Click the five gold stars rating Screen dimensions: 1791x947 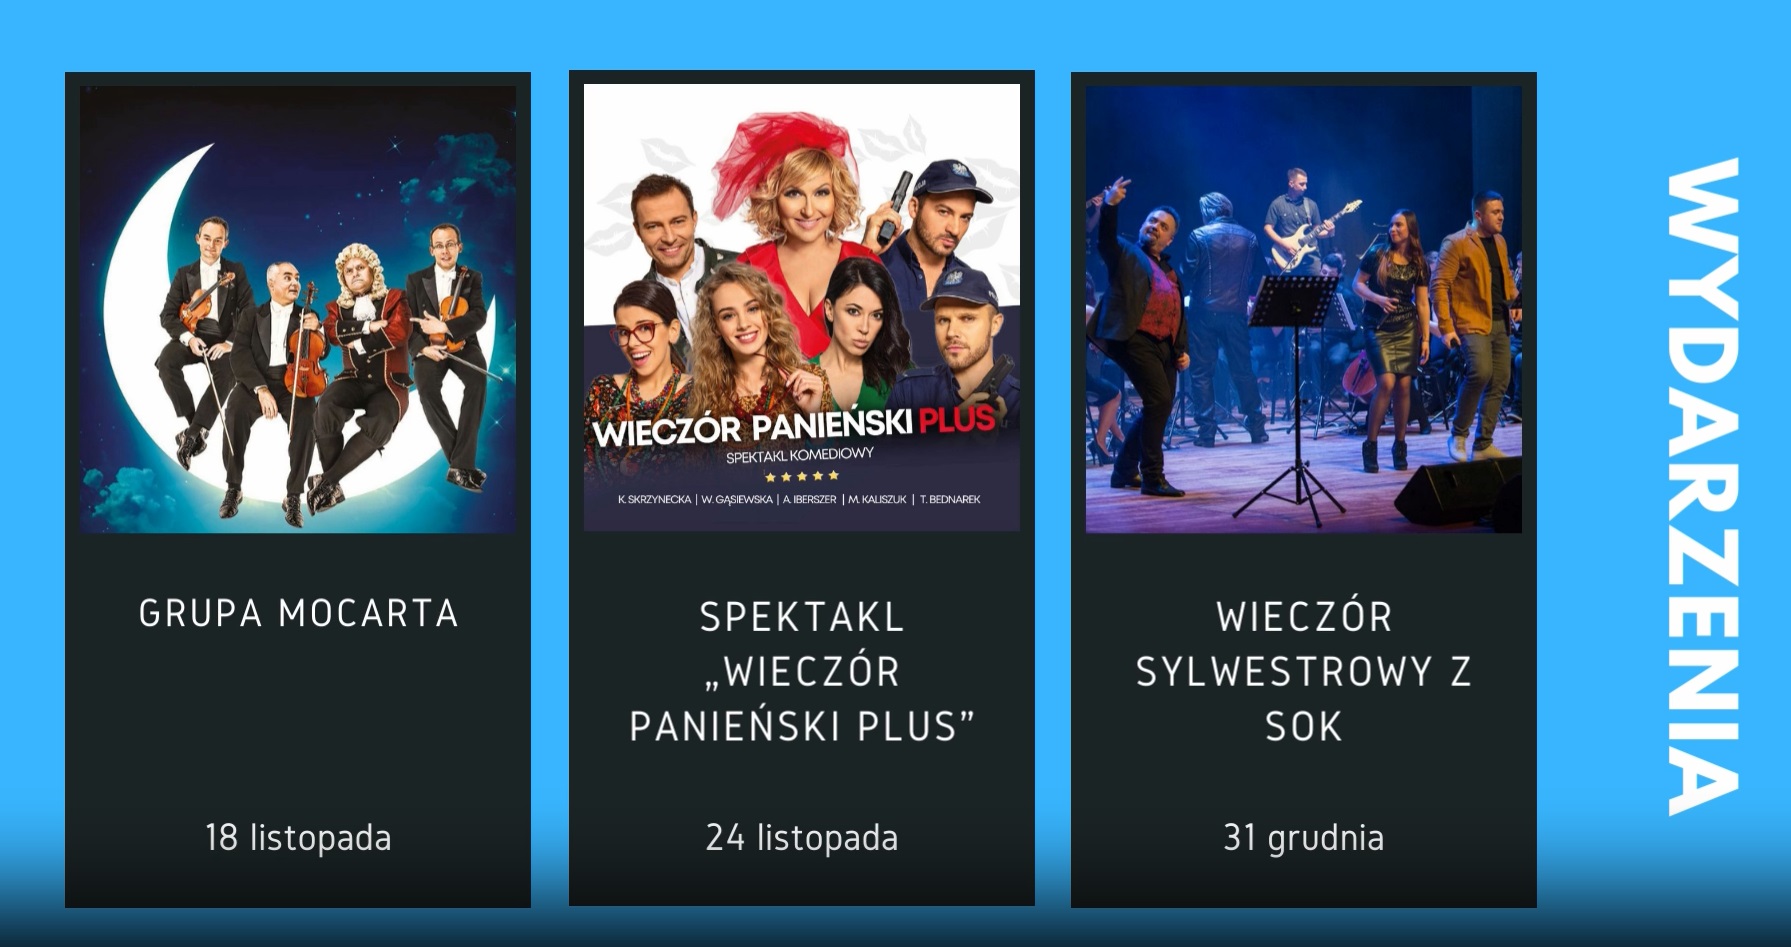pos(801,476)
